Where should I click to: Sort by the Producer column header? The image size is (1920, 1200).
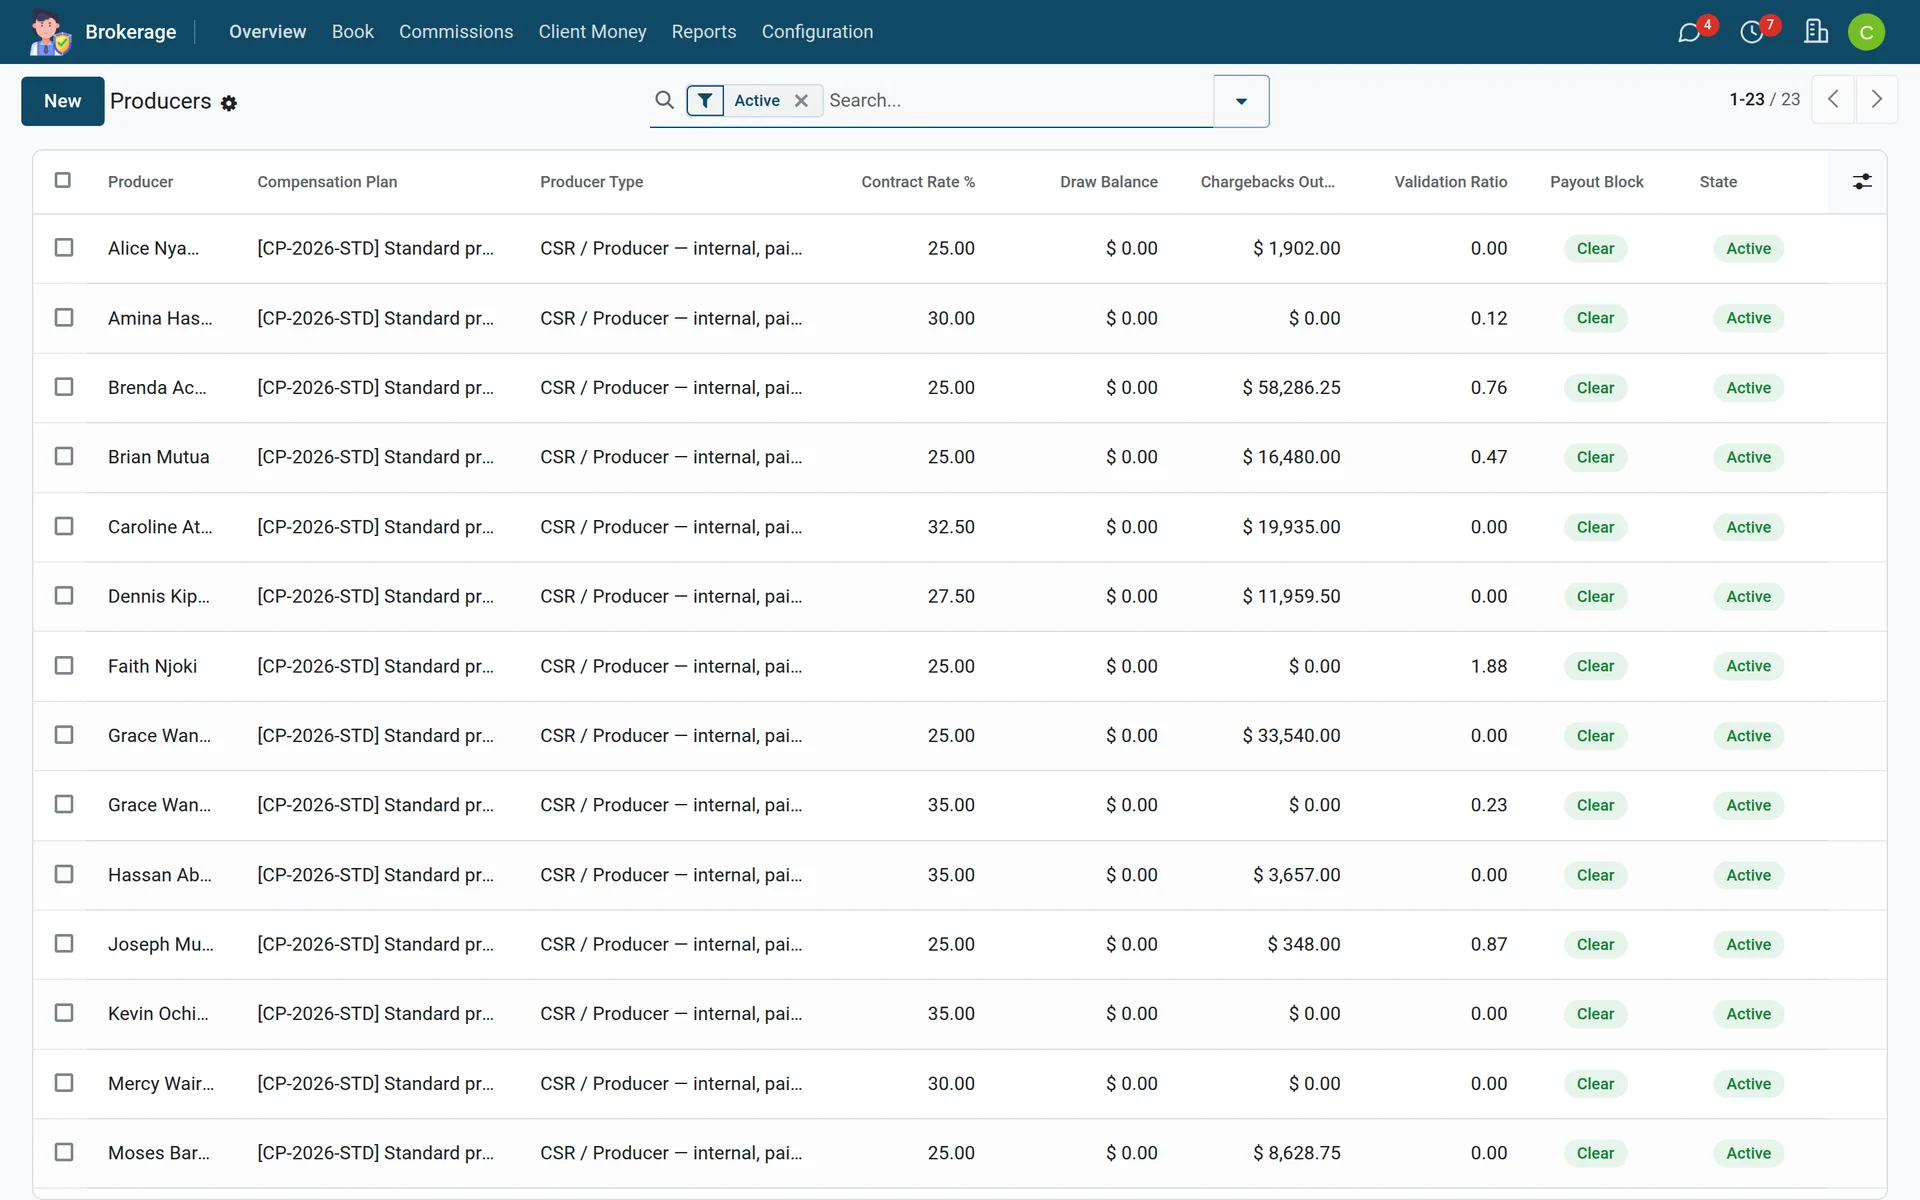coord(140,182)
